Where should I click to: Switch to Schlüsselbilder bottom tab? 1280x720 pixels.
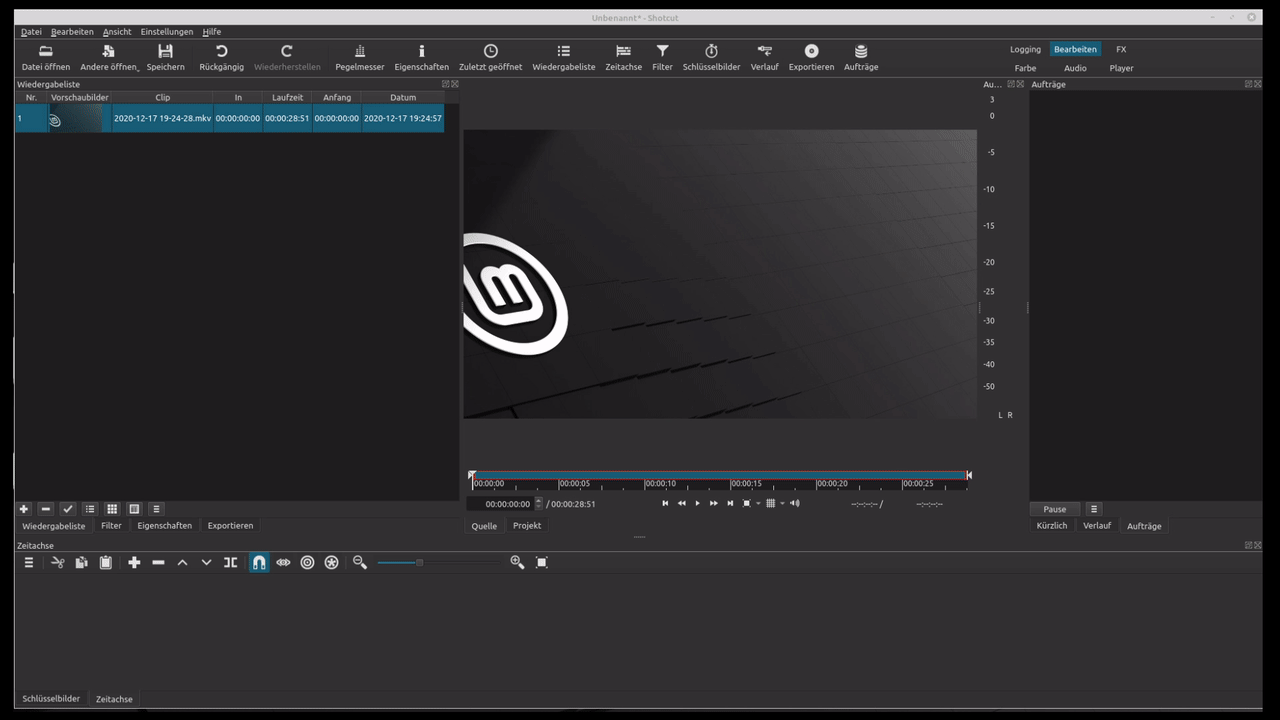pyautogui.click(x=51, y=699)
